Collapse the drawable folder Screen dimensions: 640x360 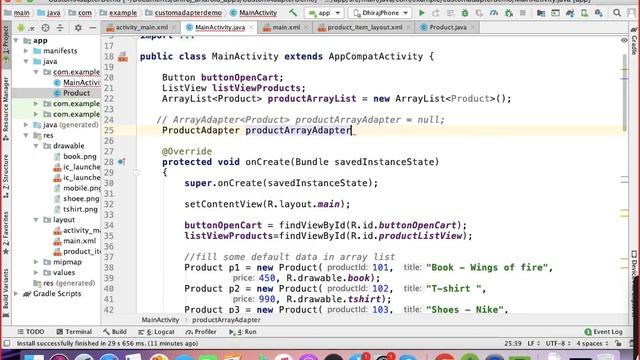[36, 146]
